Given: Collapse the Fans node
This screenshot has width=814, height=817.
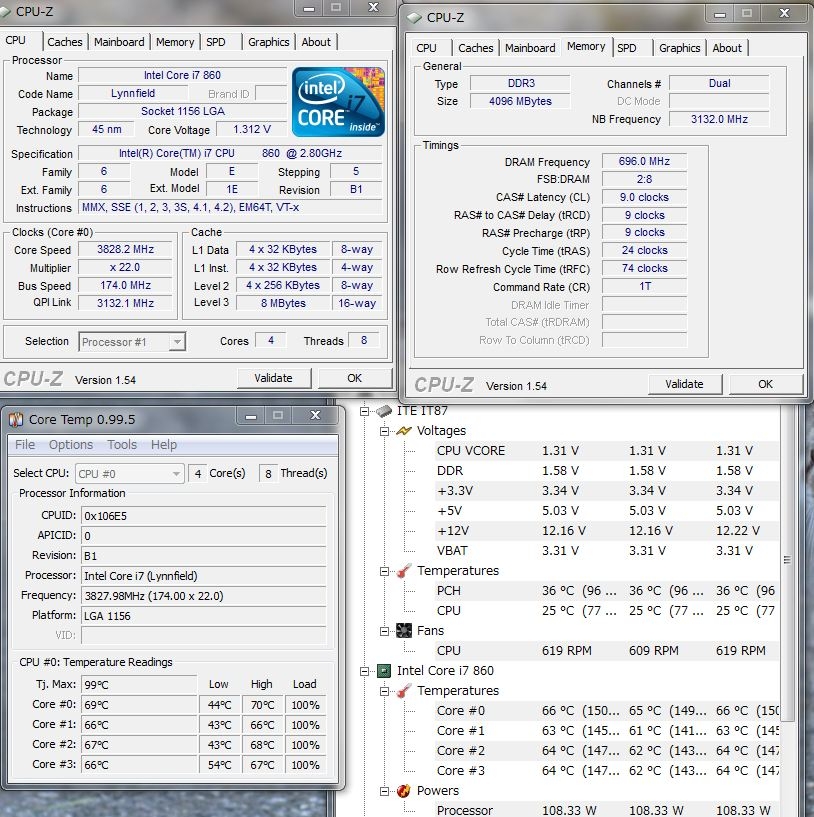Looking at the screenshot, I should [384, 631].
